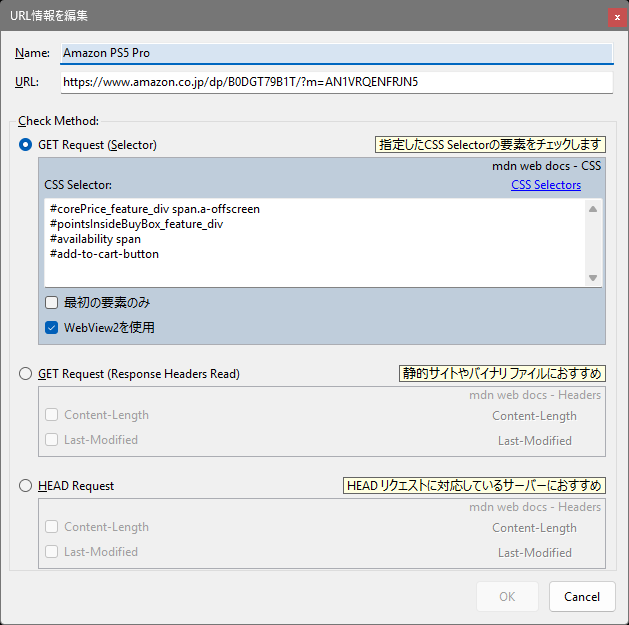Click #pointsInsideBuyBox_feature_div selector line
This screenshot has height=625, width=629.
[x=136, y=224]
